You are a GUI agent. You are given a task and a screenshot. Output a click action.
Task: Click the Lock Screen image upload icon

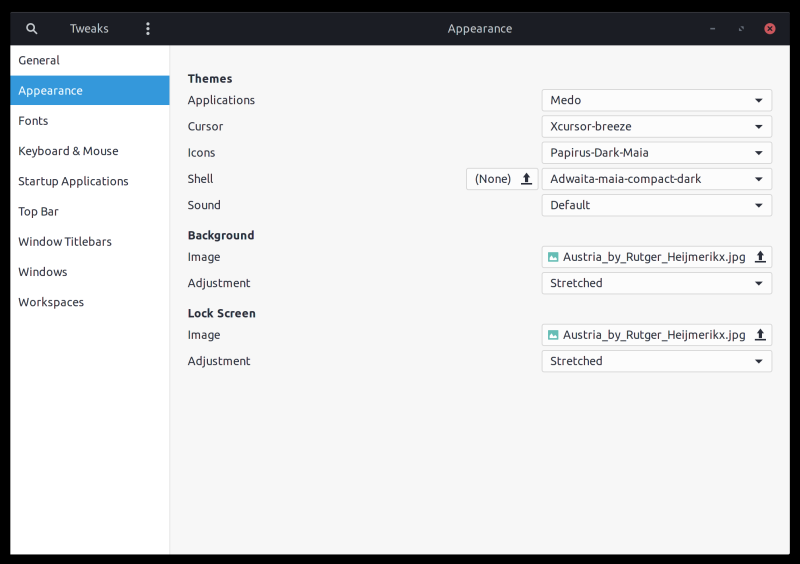(x=760, y=335)
